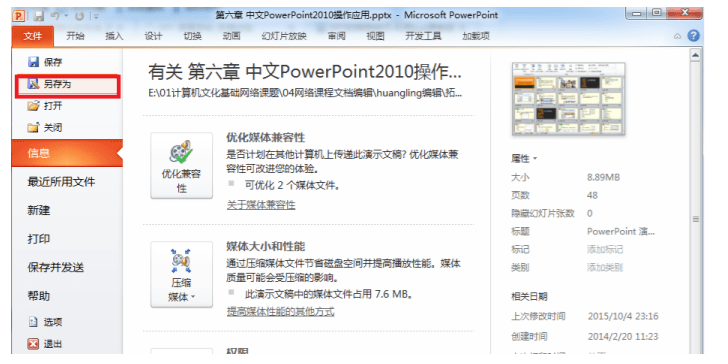Close the PowerPoint window
Image resolution: width=728 pixels, height=364 pixels.
point(684,14)
